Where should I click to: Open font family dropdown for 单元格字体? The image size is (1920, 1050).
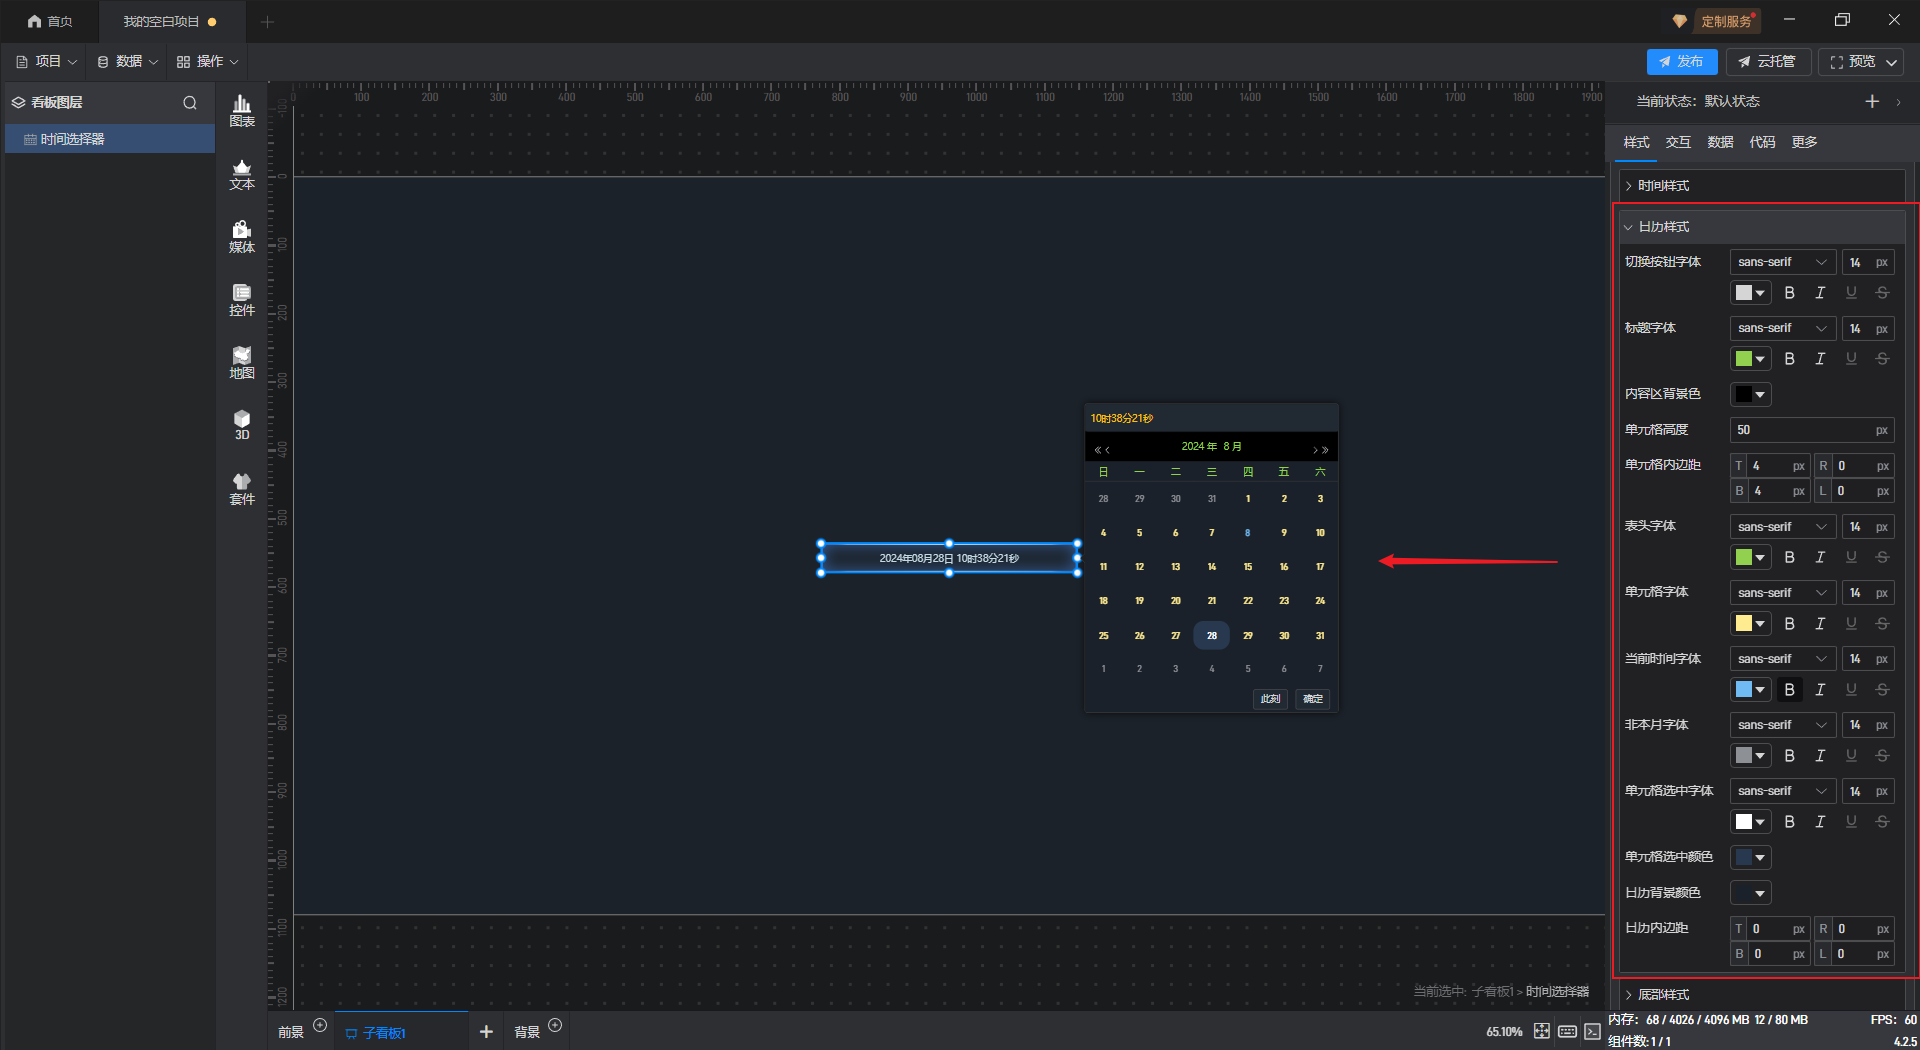pos(1782,593)
